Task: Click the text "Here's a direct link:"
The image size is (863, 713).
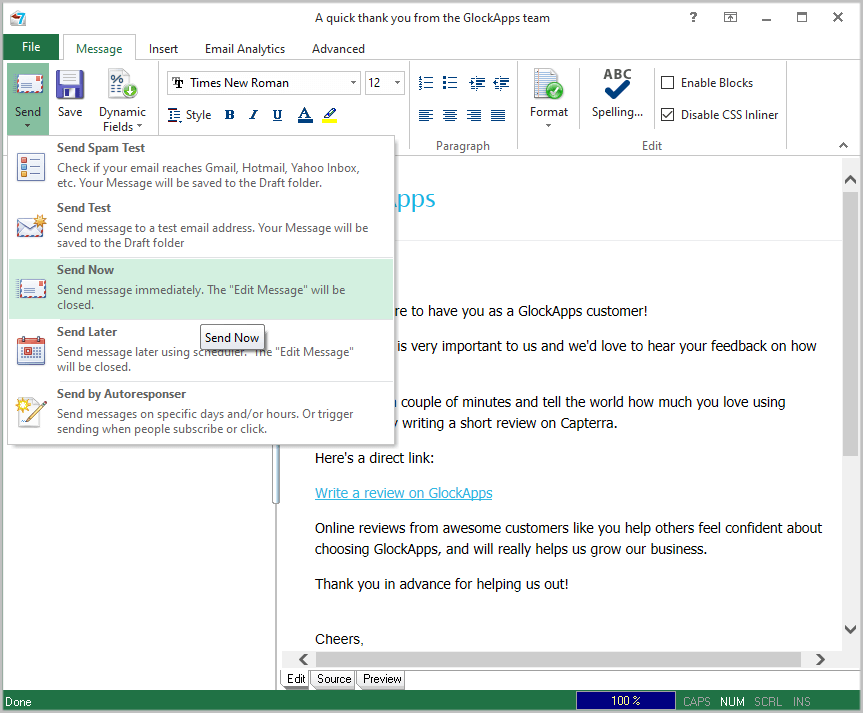Action: 374,458
